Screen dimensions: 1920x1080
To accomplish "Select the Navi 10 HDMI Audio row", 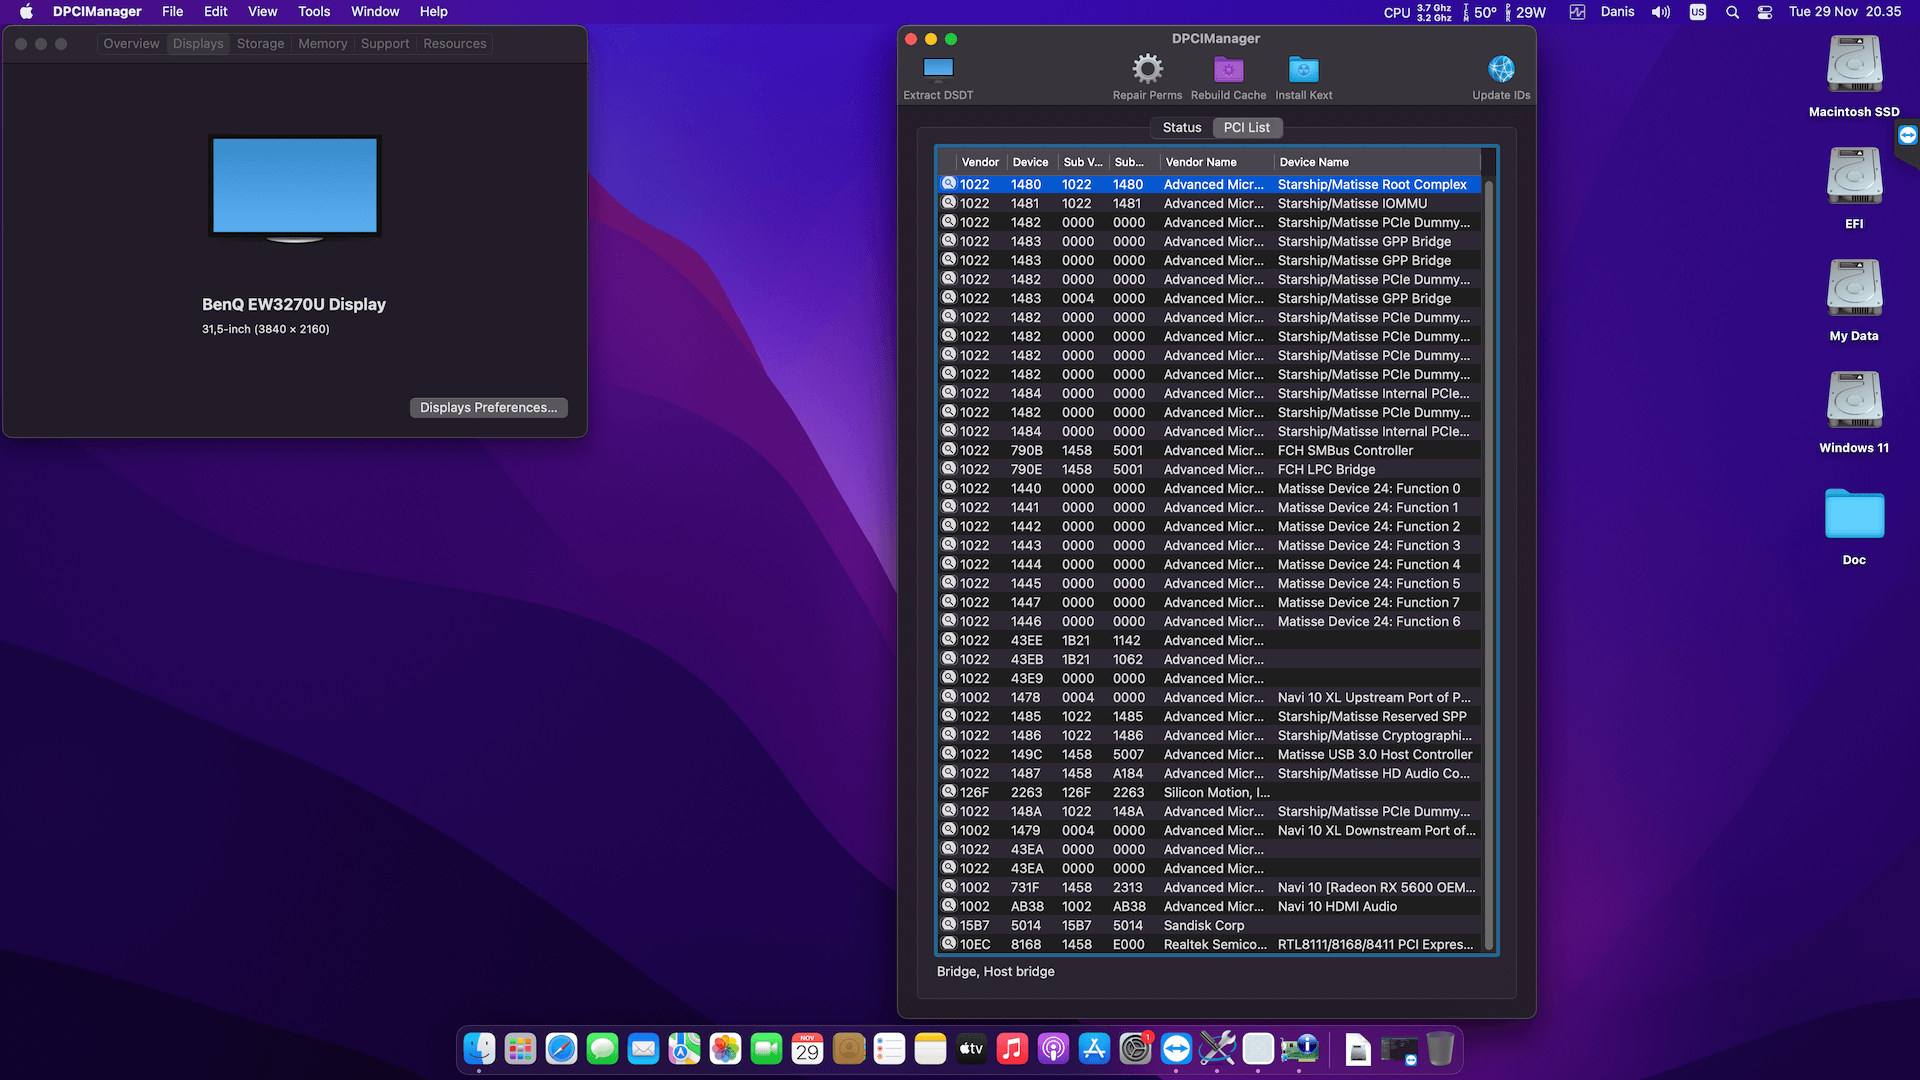I will [1337, 907].
